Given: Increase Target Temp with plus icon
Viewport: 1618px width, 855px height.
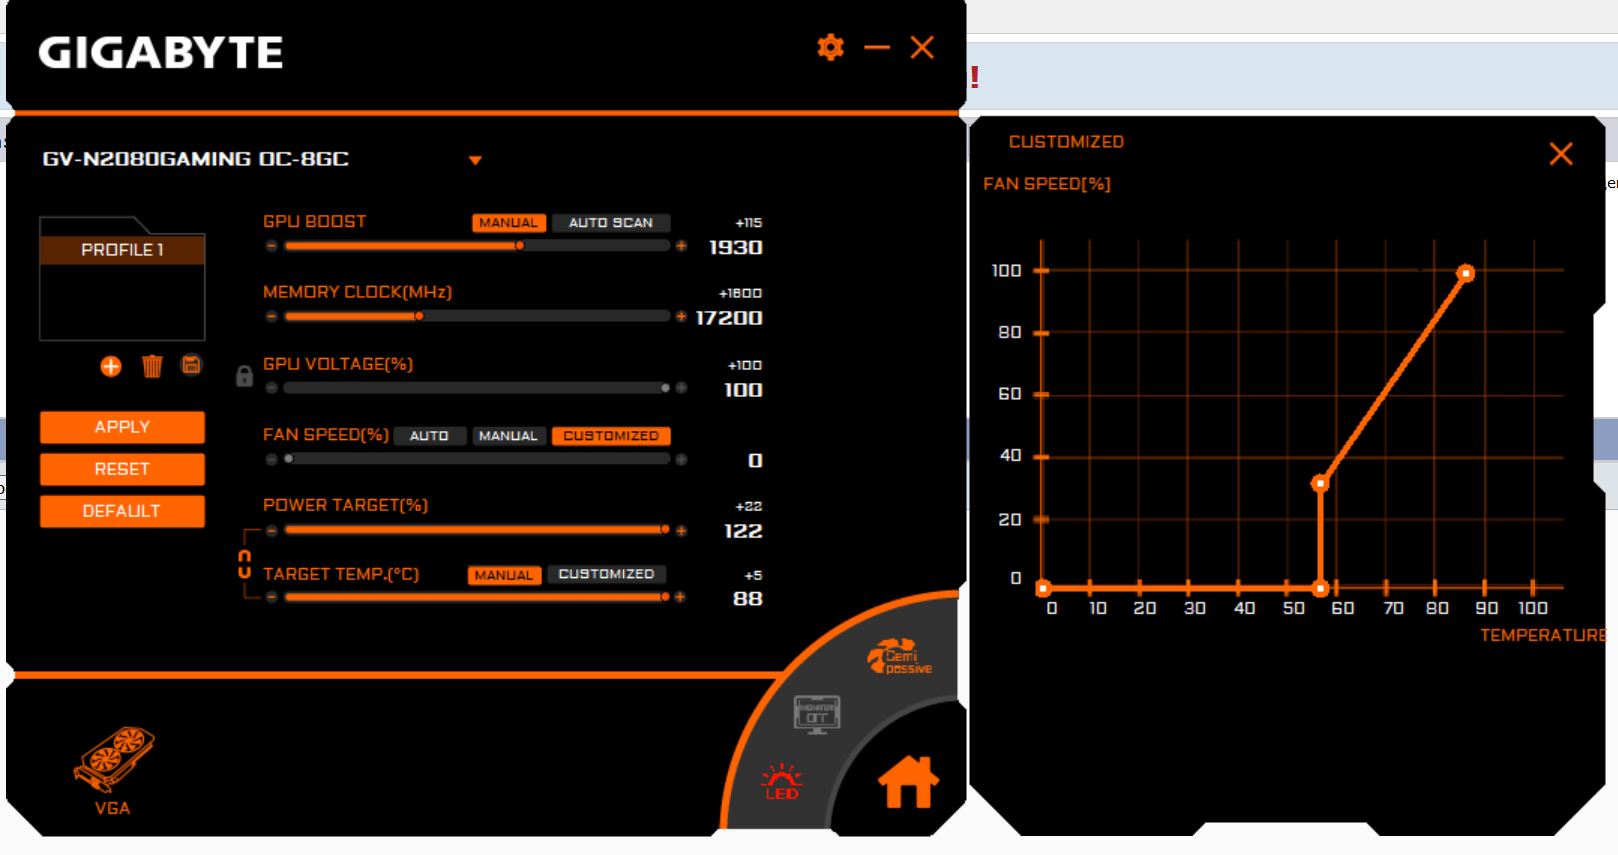Looking at the screenshot, I should [x=681, y=597].
